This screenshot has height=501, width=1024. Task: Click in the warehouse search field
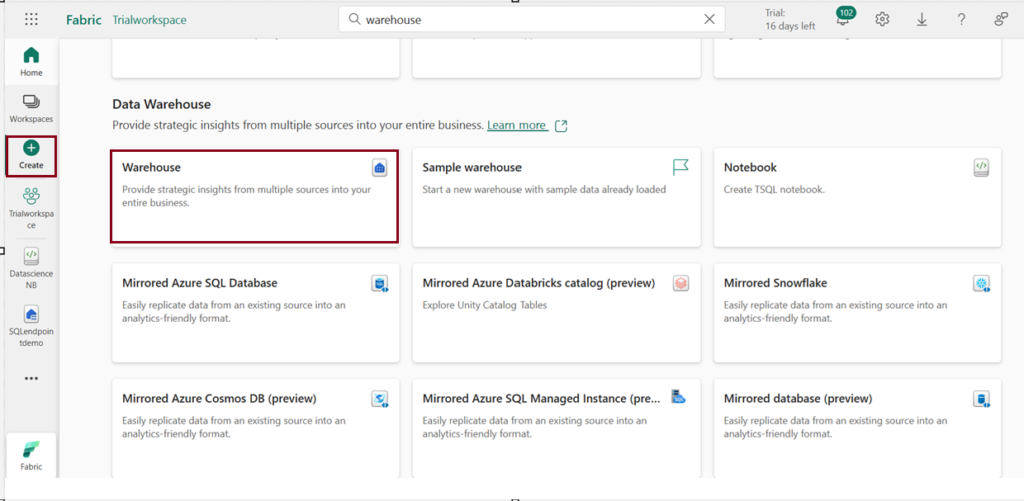point(530,19)
